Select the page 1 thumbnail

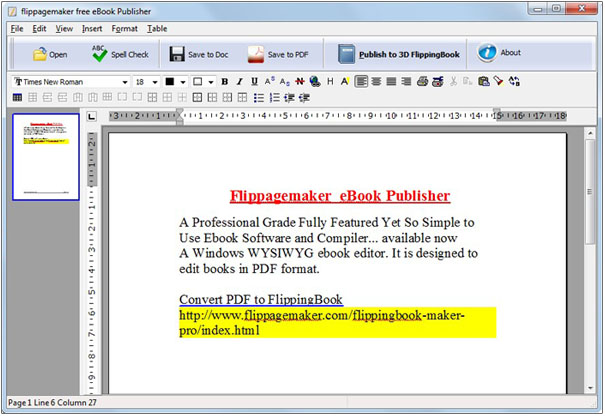coord(47,157)
